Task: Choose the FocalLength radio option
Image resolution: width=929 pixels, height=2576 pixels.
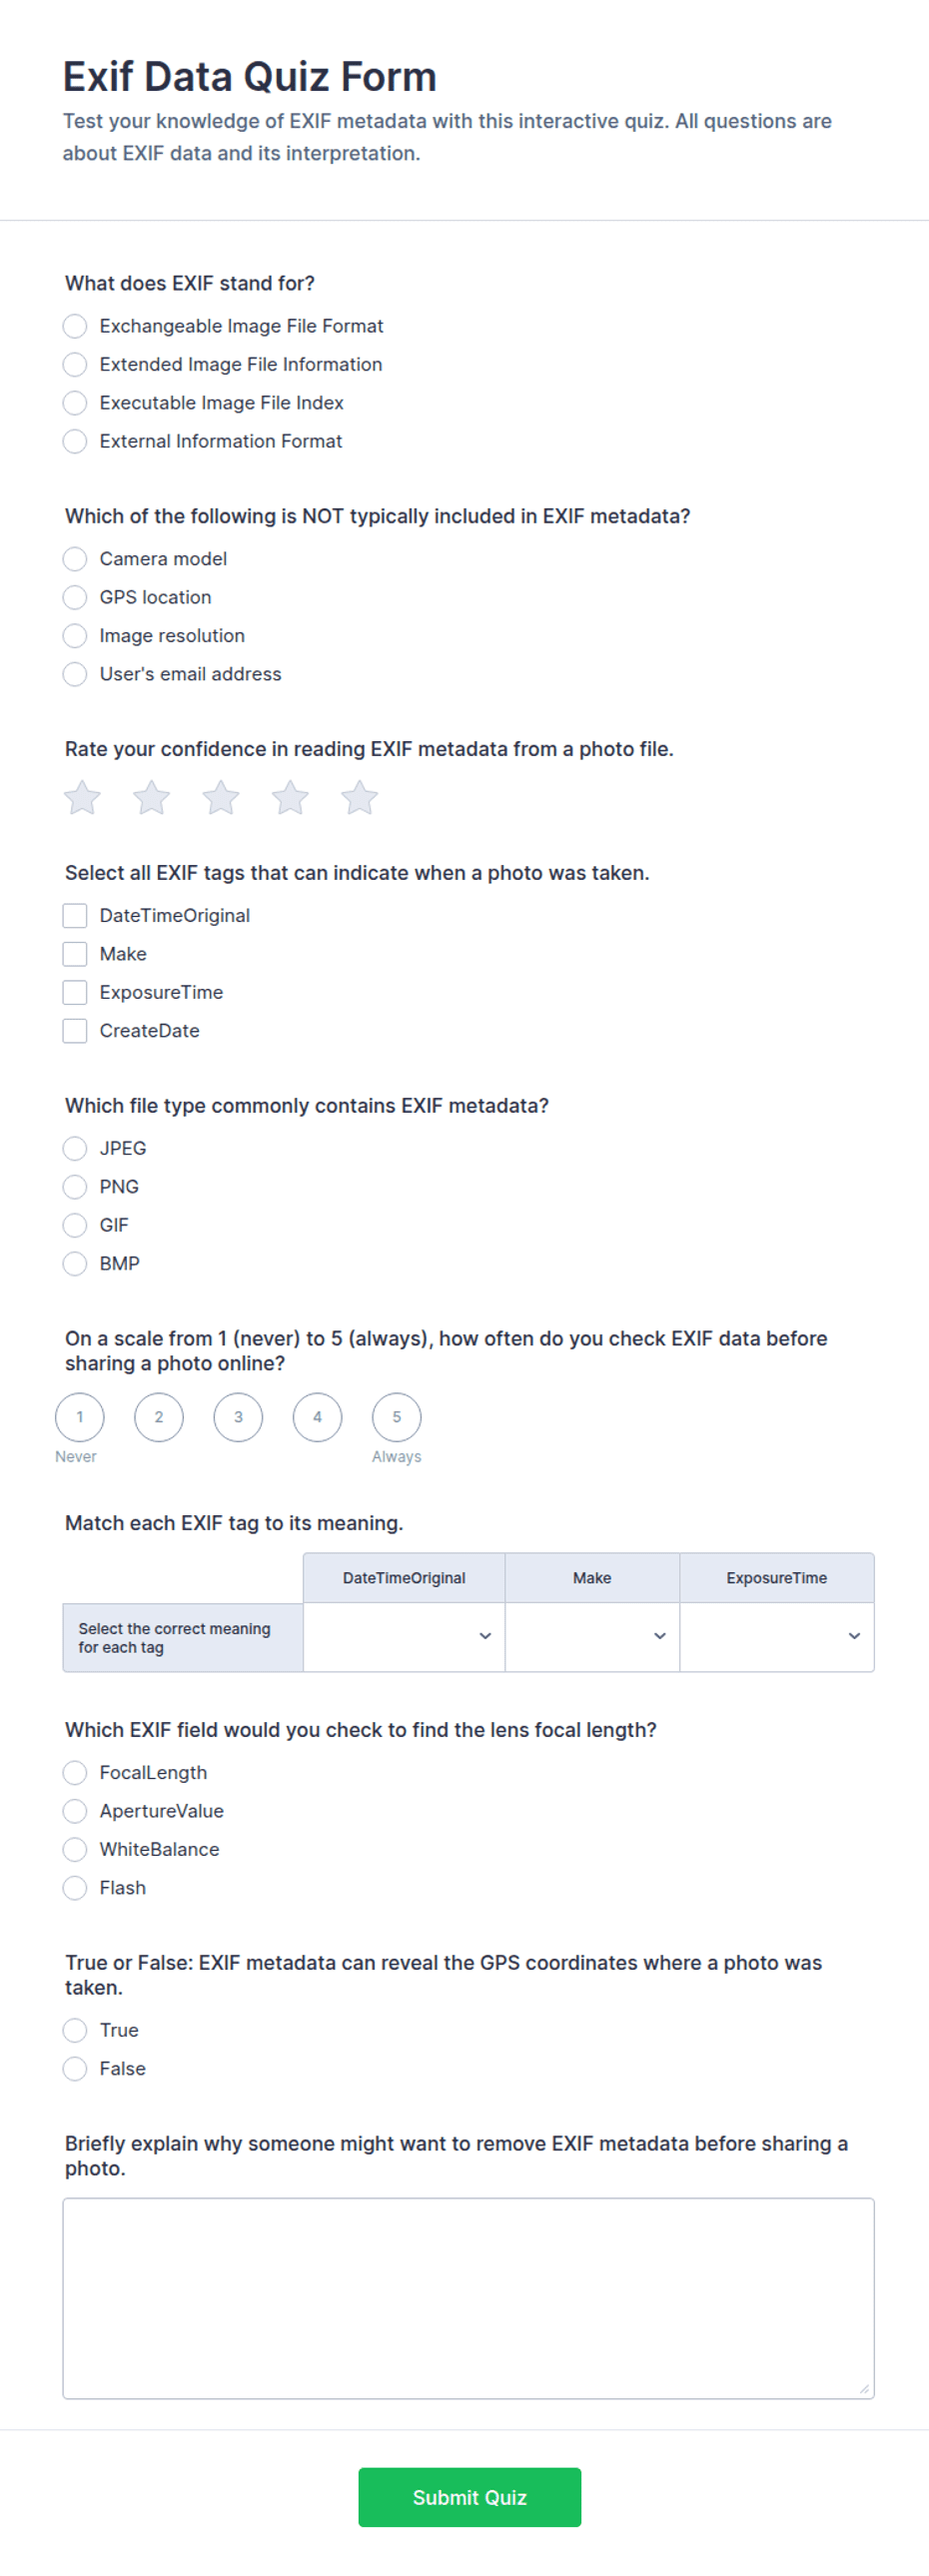Action: (75, 1773)
